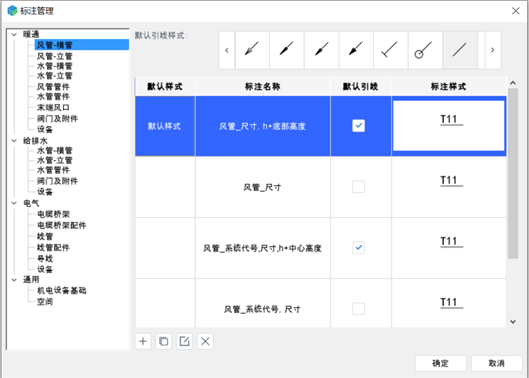Uncheck default leader for 风管_系统代号,尺寸,h+中心高度
529x378 pixels.
[x=358, y=247]
